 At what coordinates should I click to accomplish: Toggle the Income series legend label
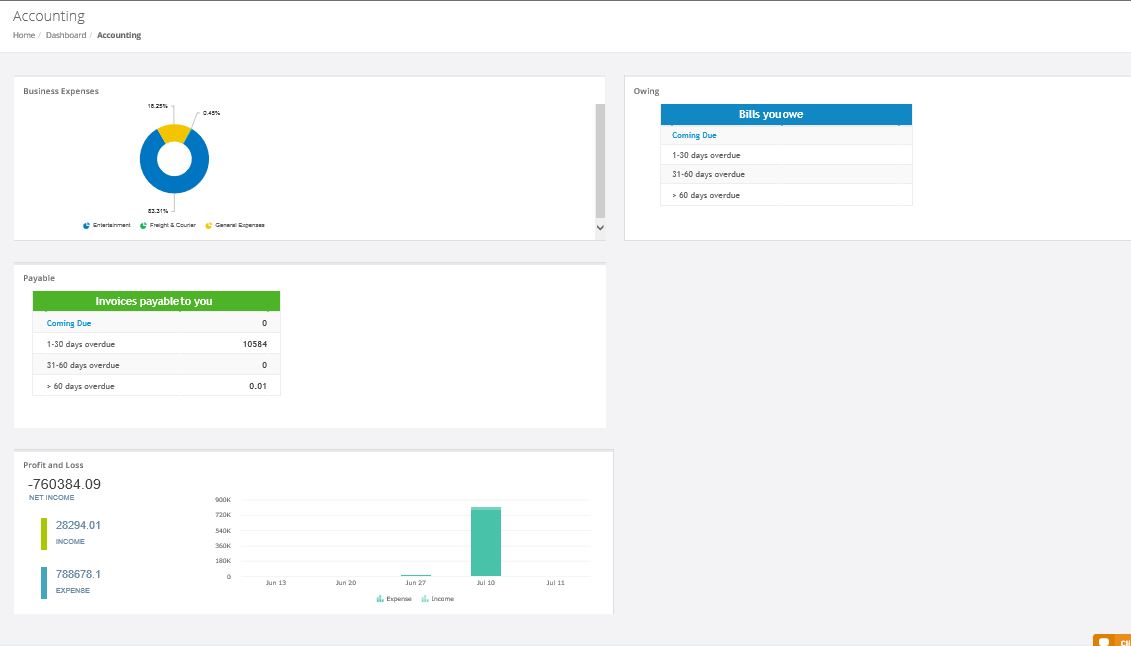(443, 599)
